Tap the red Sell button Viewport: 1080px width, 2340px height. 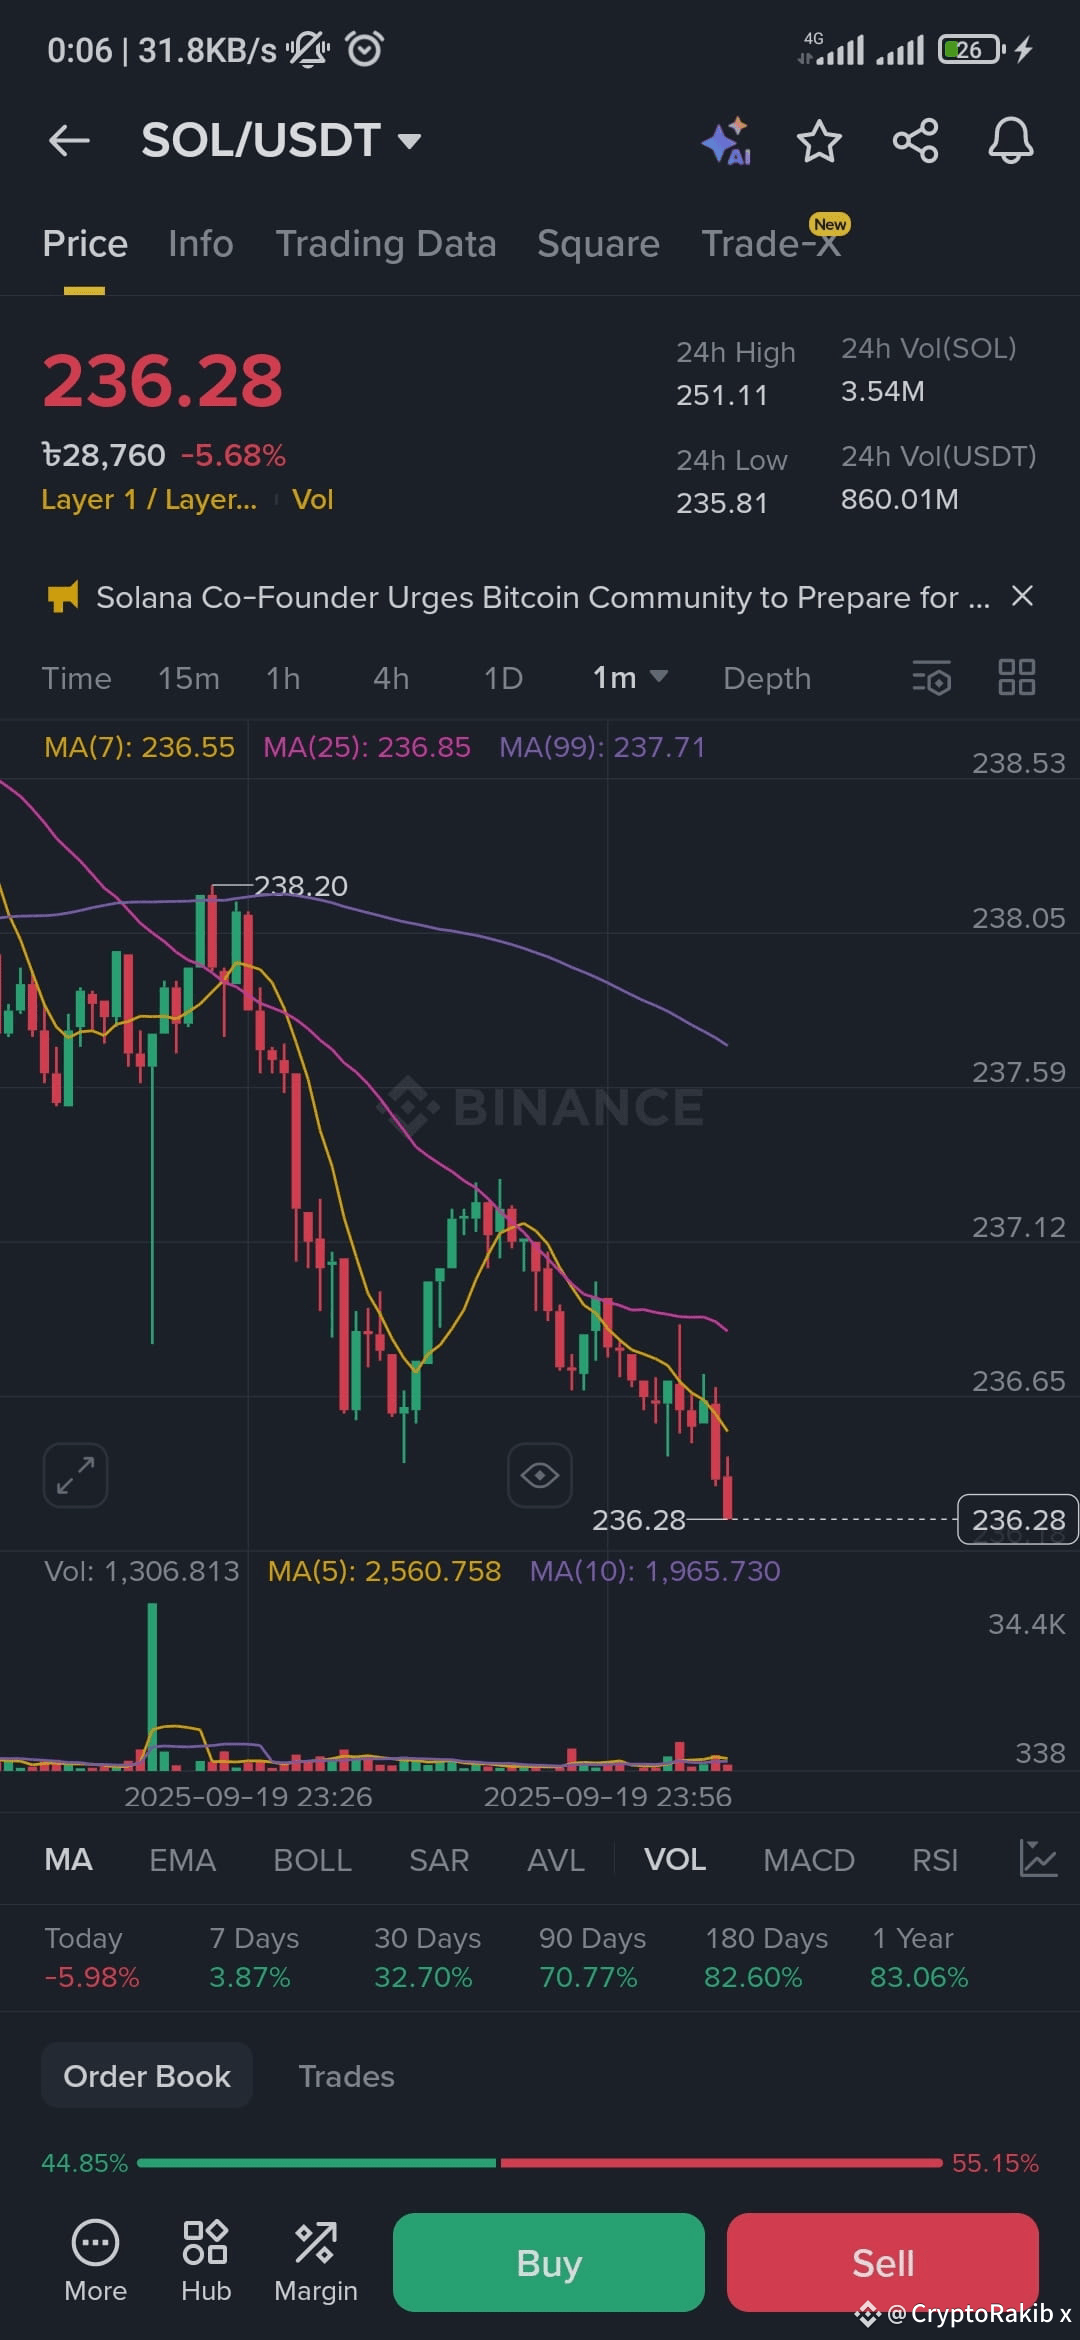882,2262
